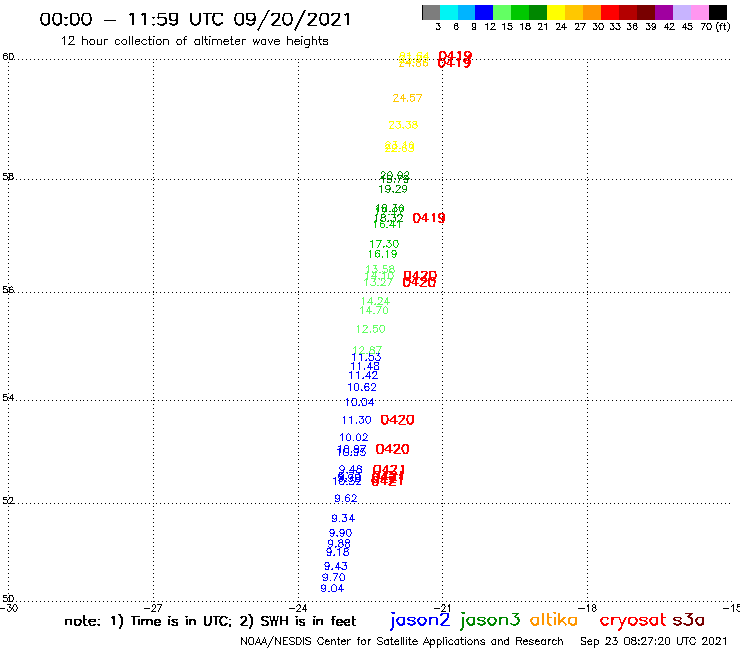Select the longitude axis label -24

pyautogui.click(x=298, y=608)
